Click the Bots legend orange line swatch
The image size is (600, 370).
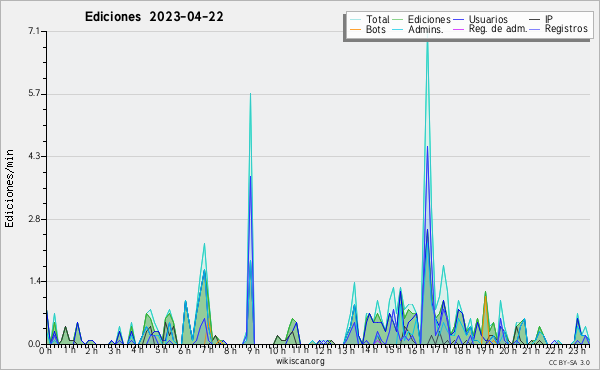pos(355,29)
